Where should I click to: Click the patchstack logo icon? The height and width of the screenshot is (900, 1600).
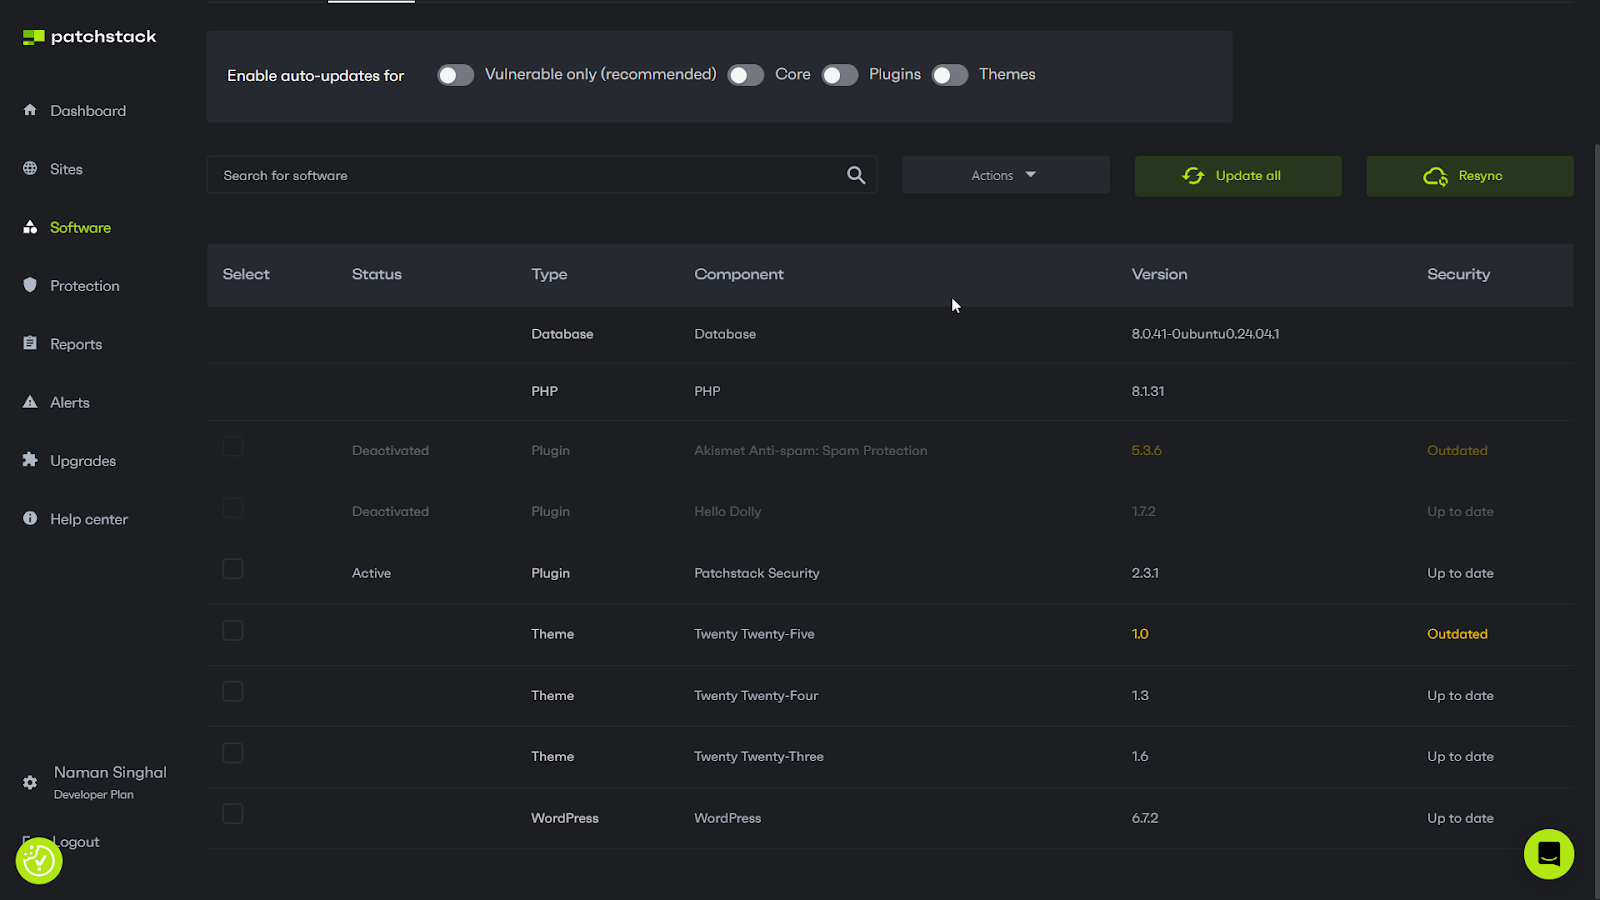(x=34, y=37)
